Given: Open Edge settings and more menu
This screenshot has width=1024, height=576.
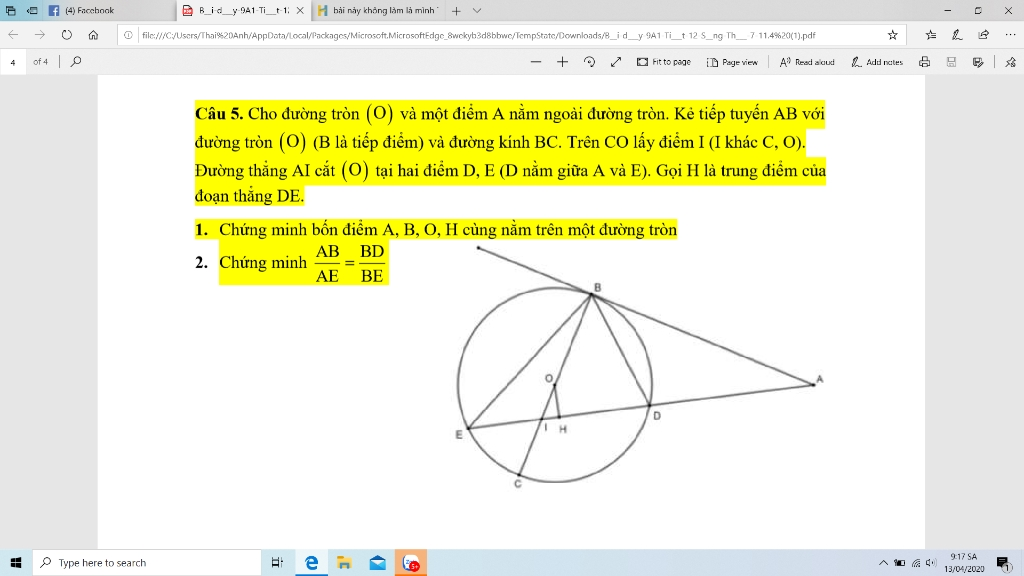Looking at the screenshot, I should (x=1010, y=35).
